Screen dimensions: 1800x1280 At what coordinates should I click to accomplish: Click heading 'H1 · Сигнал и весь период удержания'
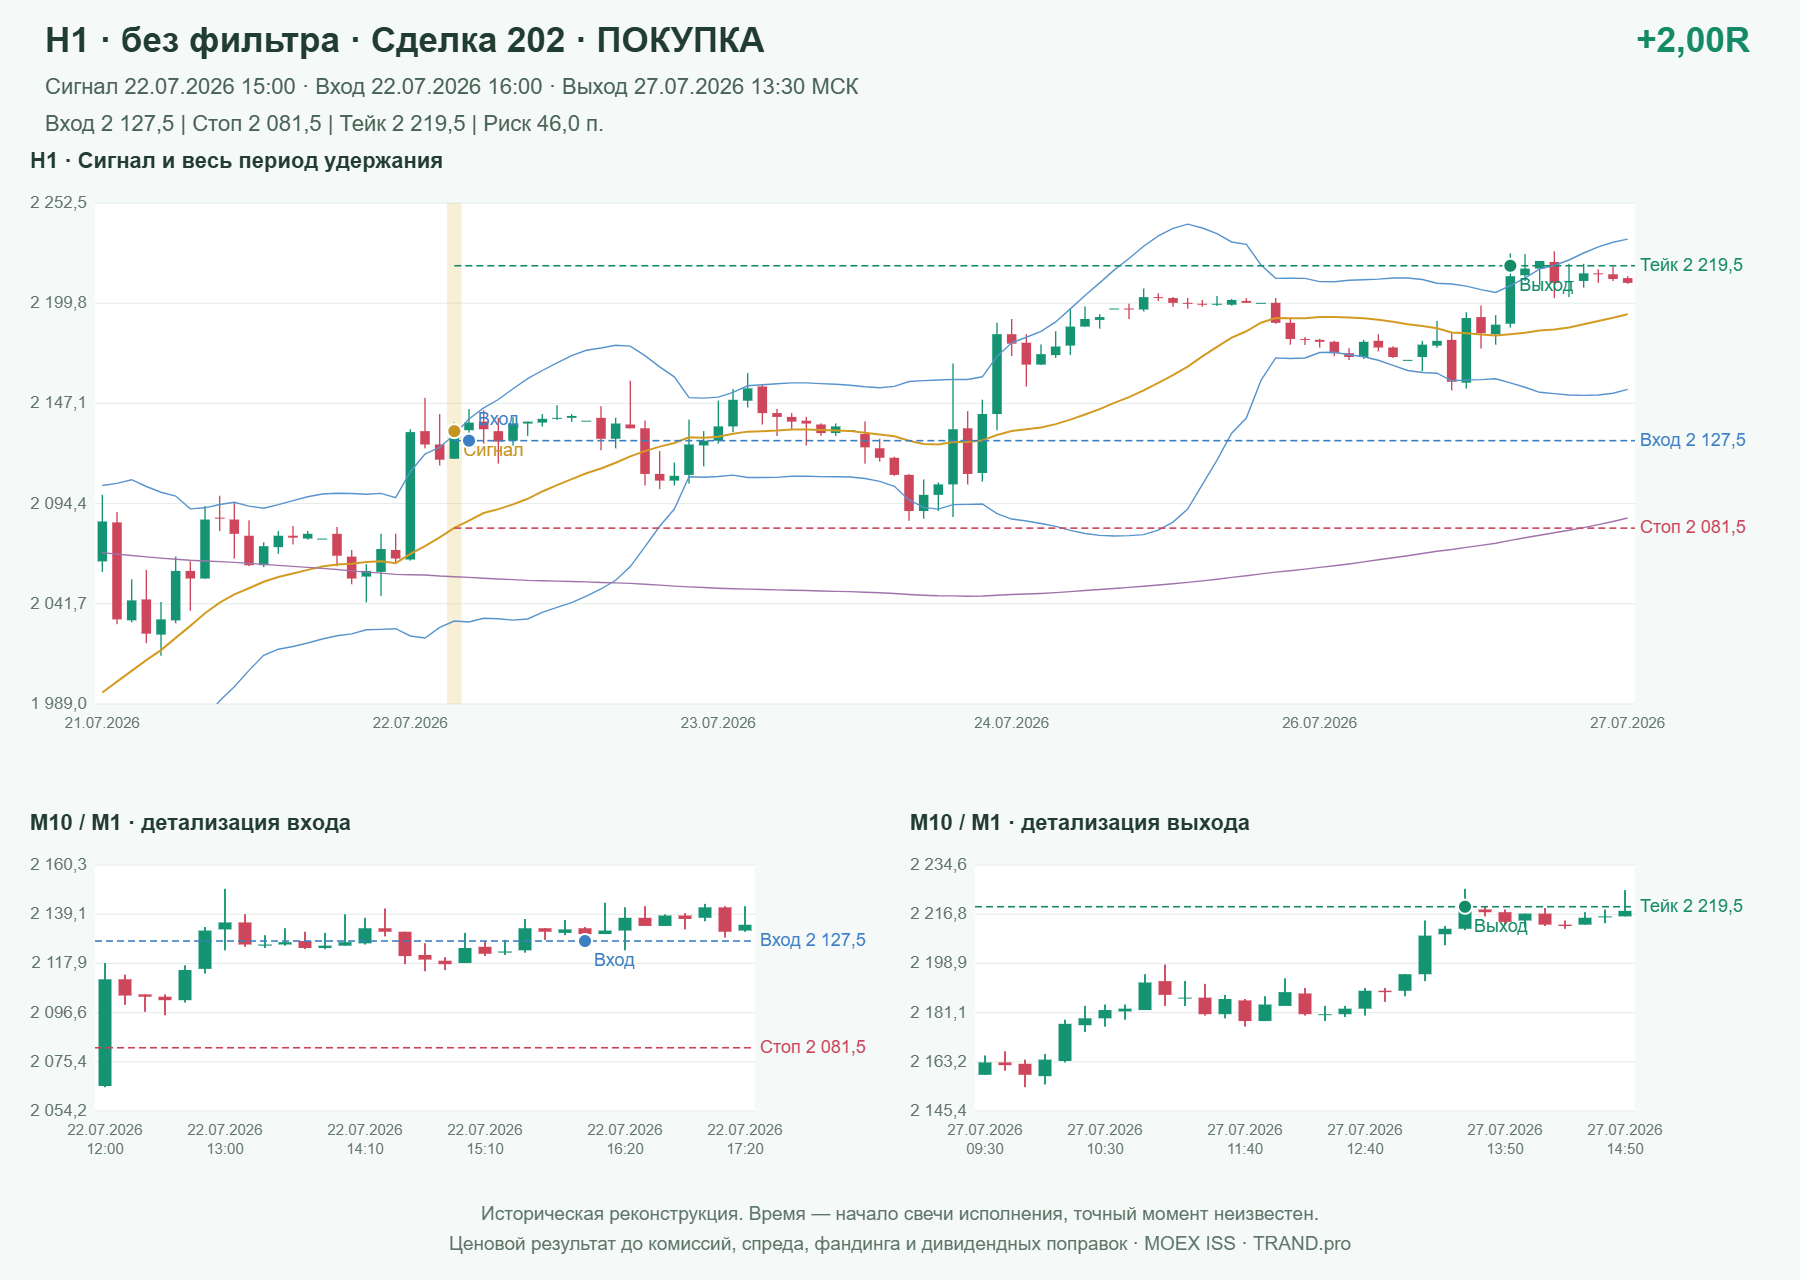(x=236, y=161)
